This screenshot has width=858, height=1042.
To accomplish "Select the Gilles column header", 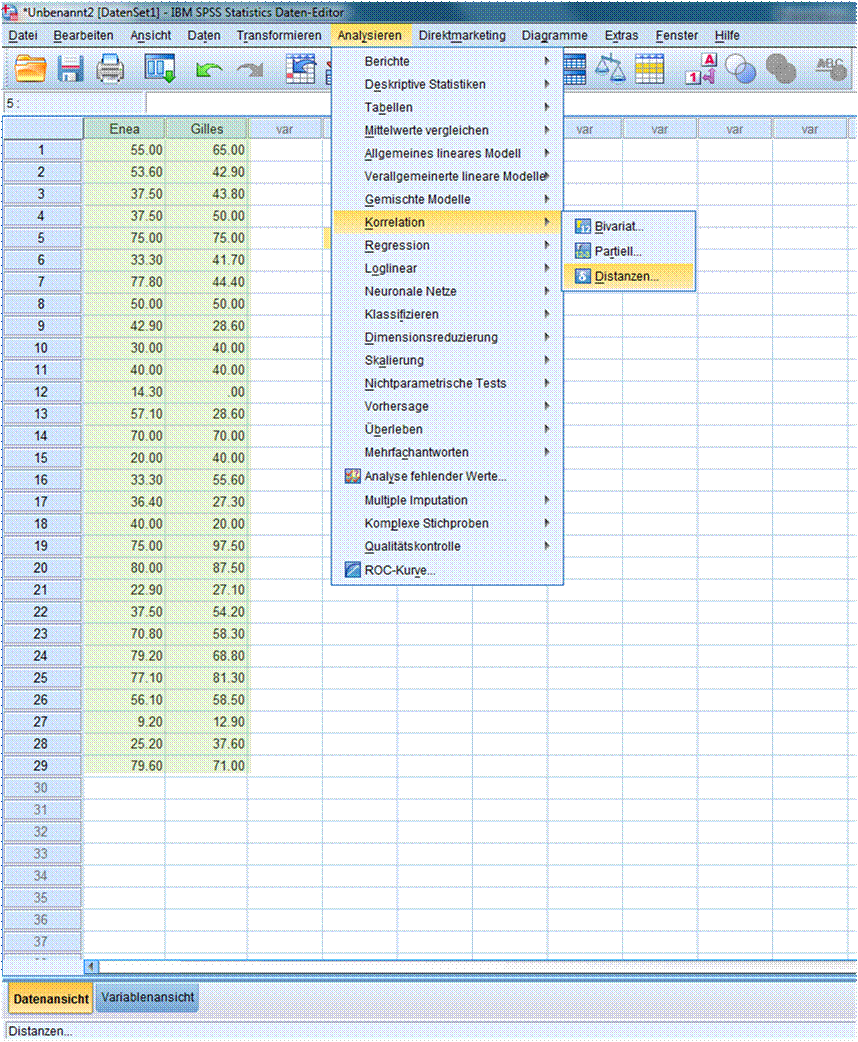I will coord(207,129).
